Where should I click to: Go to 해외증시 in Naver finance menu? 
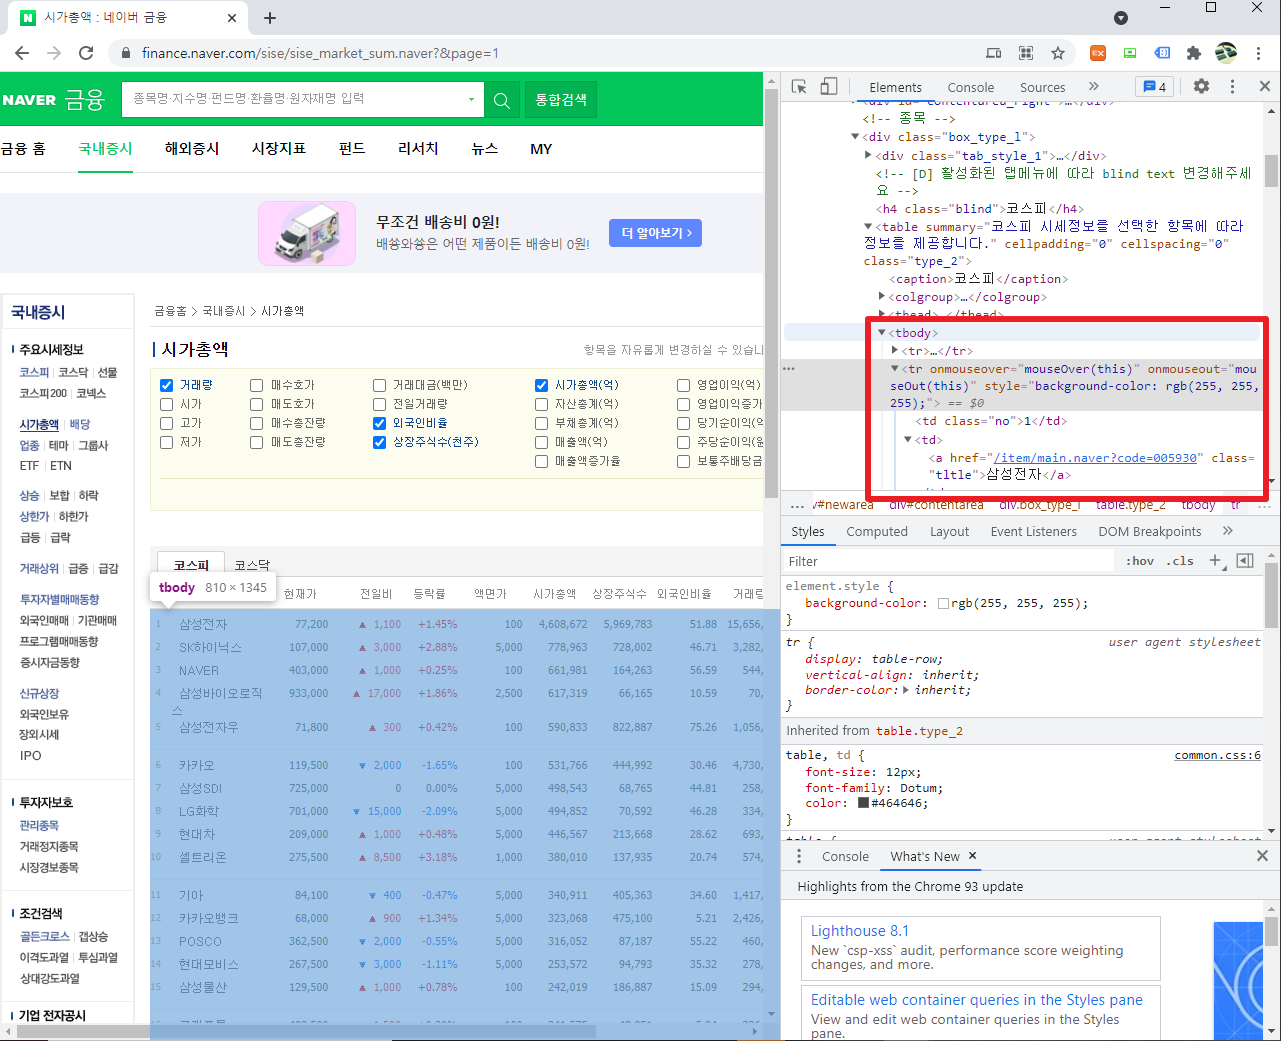point(192,148)
